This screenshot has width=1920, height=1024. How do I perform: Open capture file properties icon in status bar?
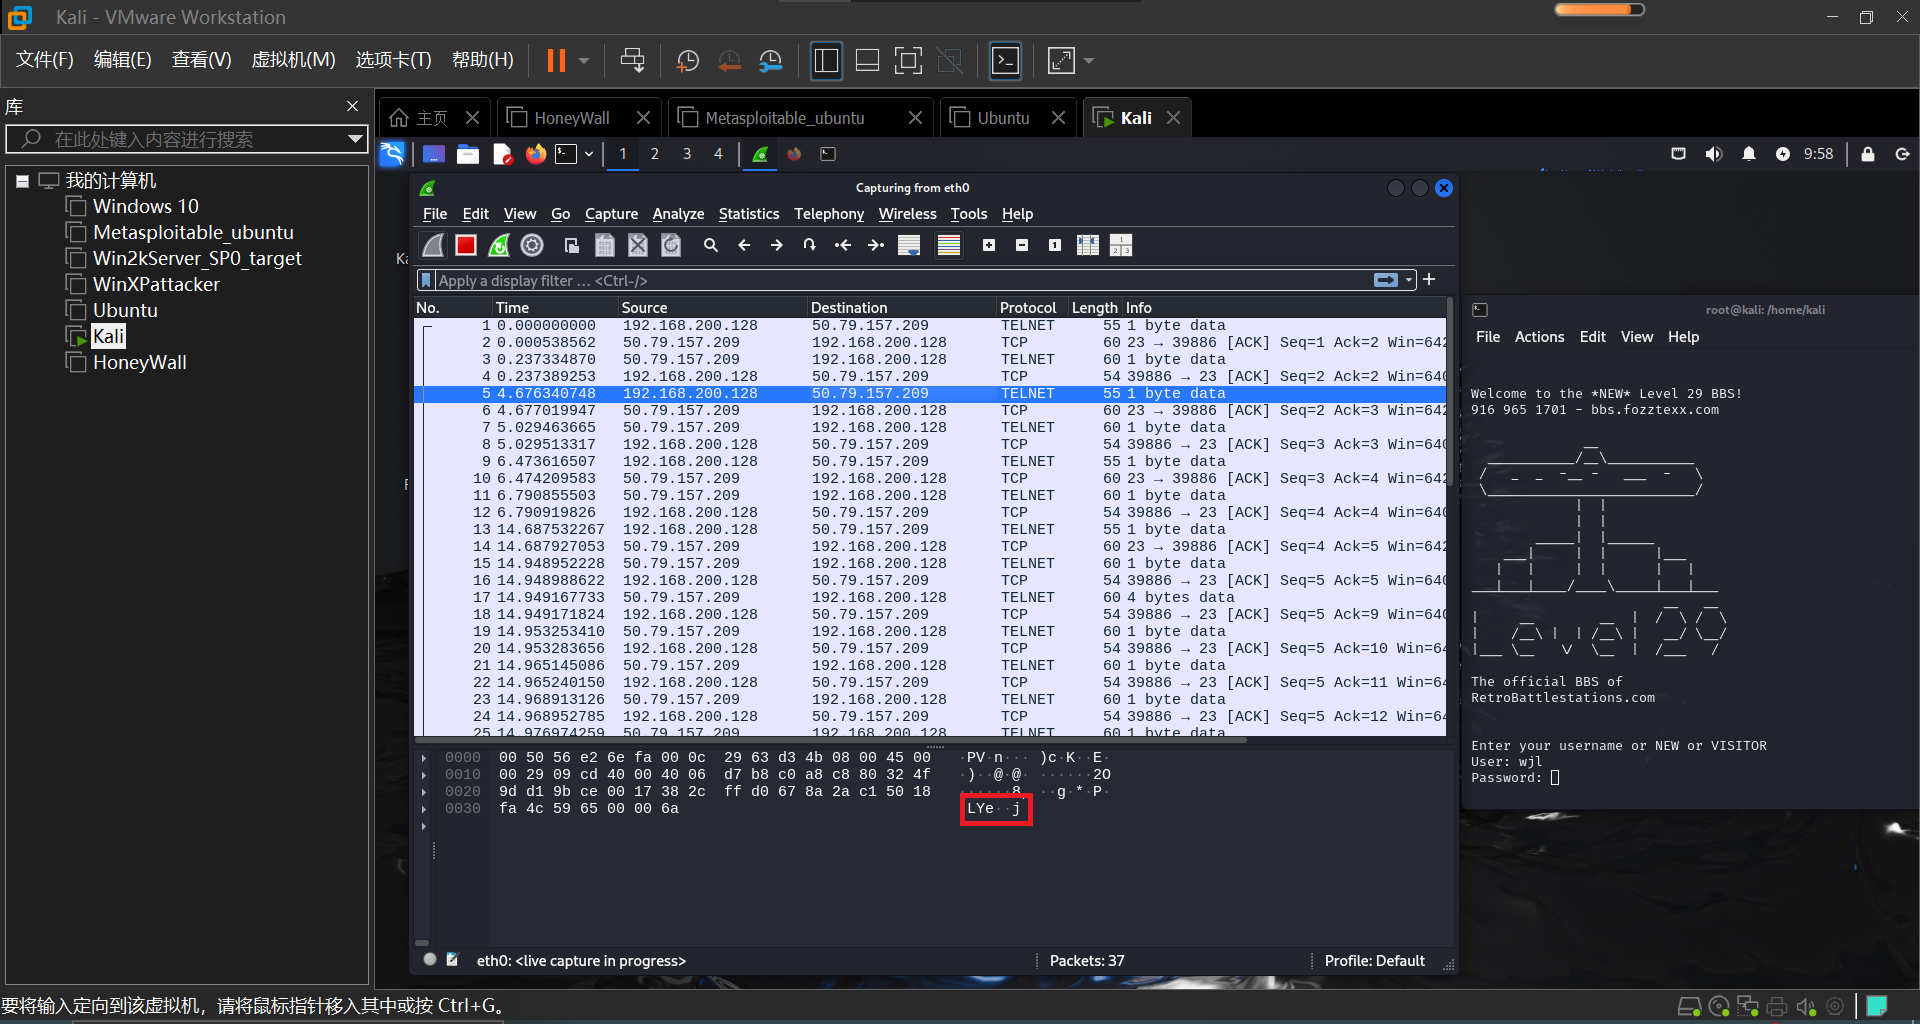point(452,960)
